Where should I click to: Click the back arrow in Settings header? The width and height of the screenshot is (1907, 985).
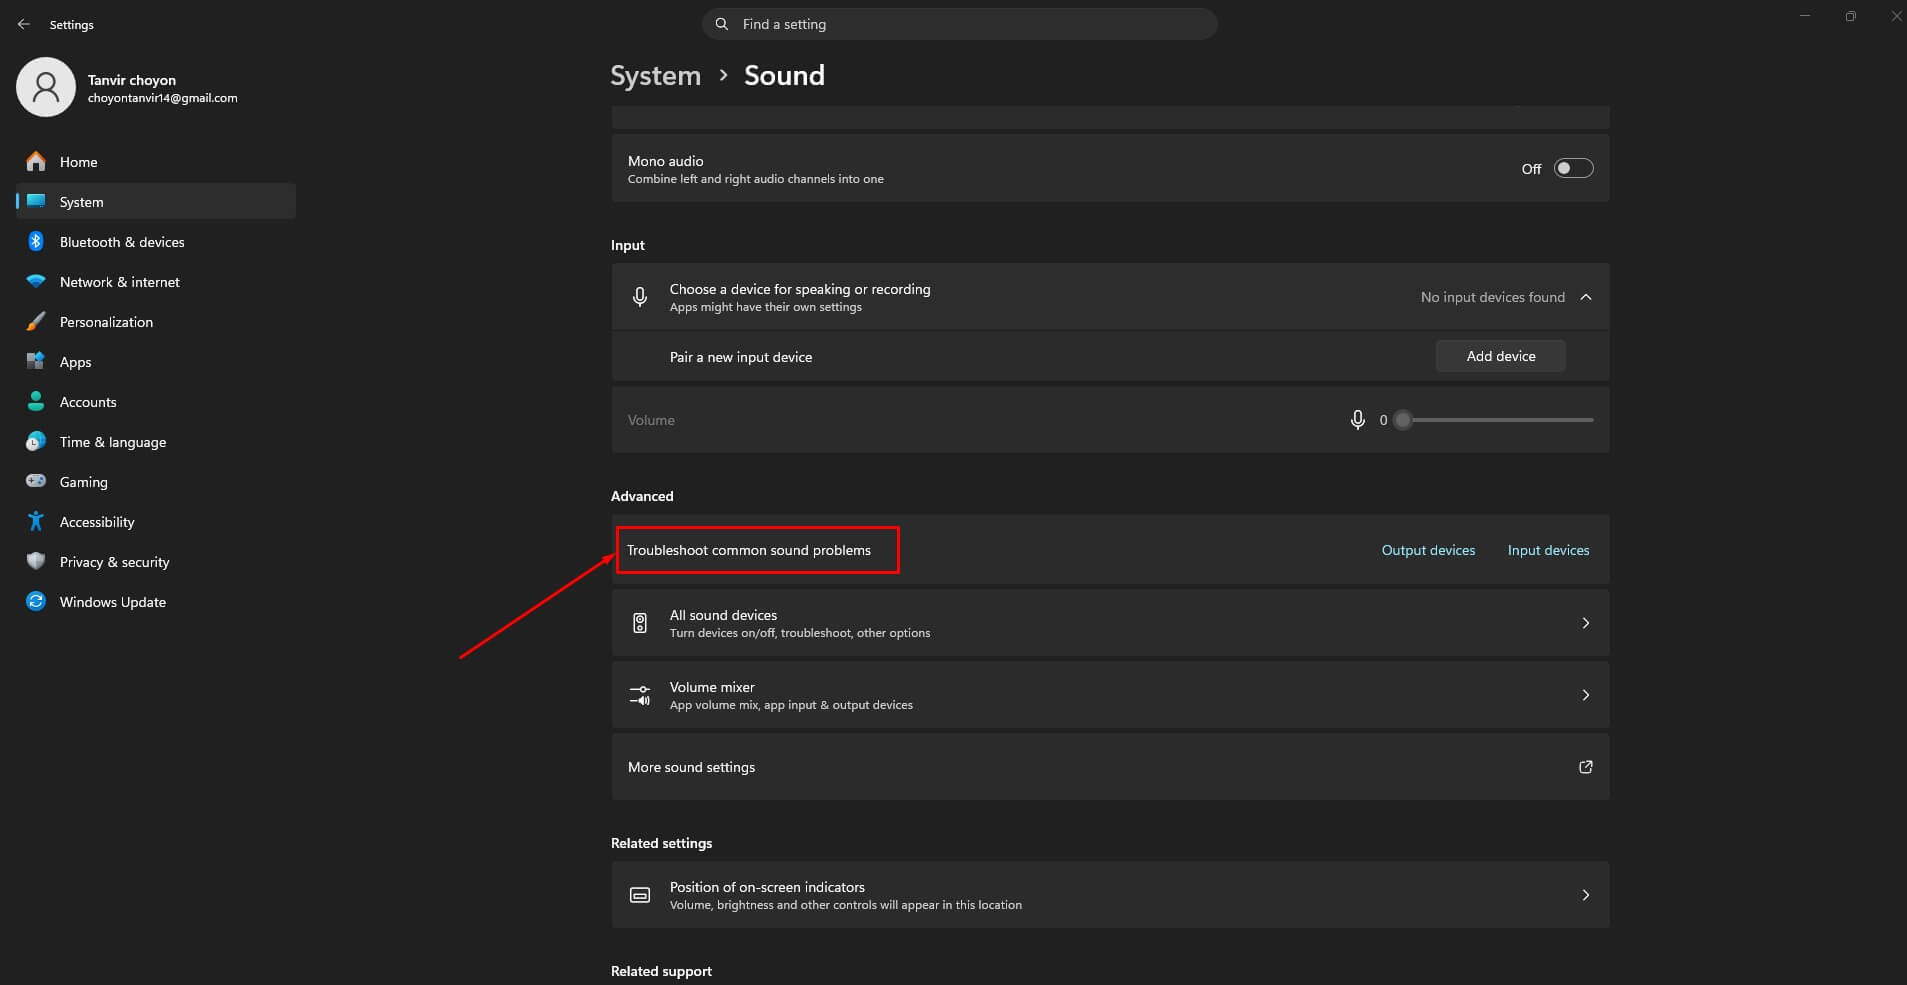pos(24,24)
